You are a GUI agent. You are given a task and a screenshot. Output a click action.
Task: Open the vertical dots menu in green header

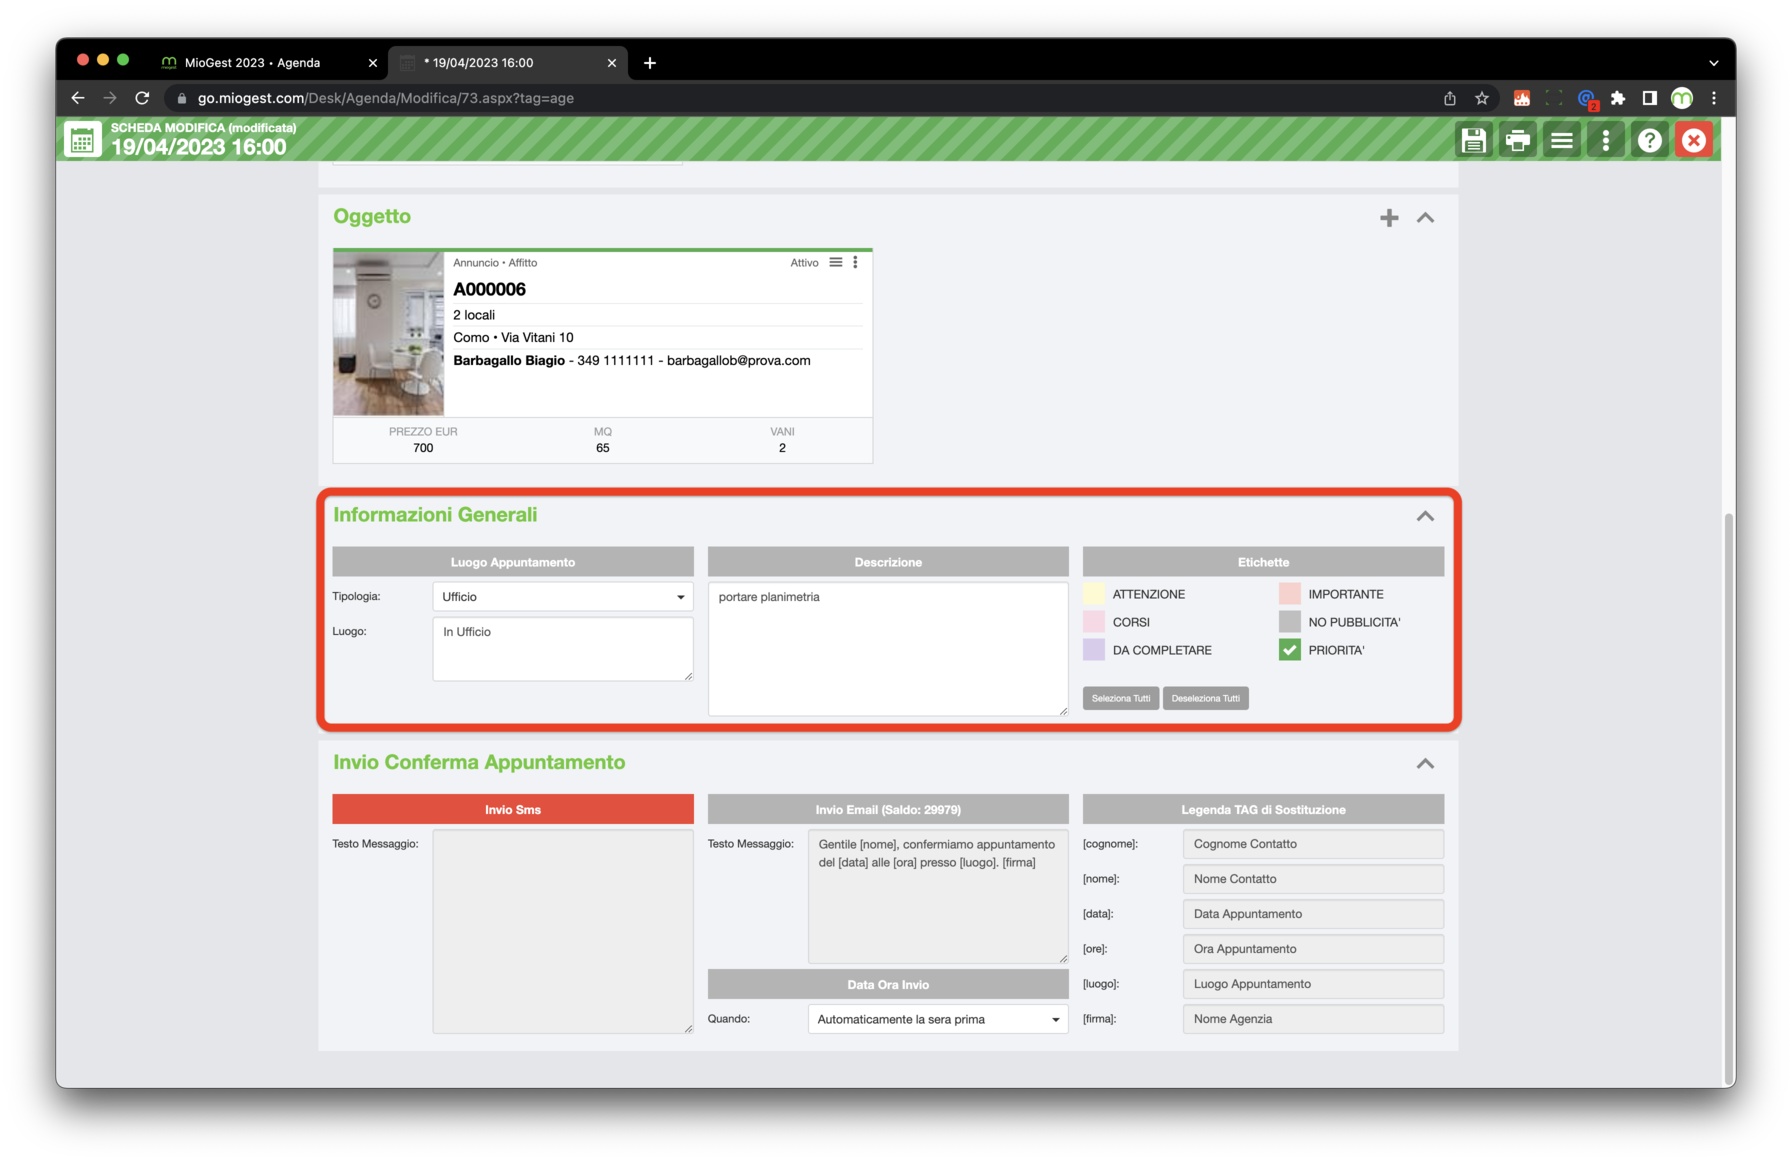pos(1605,141)
